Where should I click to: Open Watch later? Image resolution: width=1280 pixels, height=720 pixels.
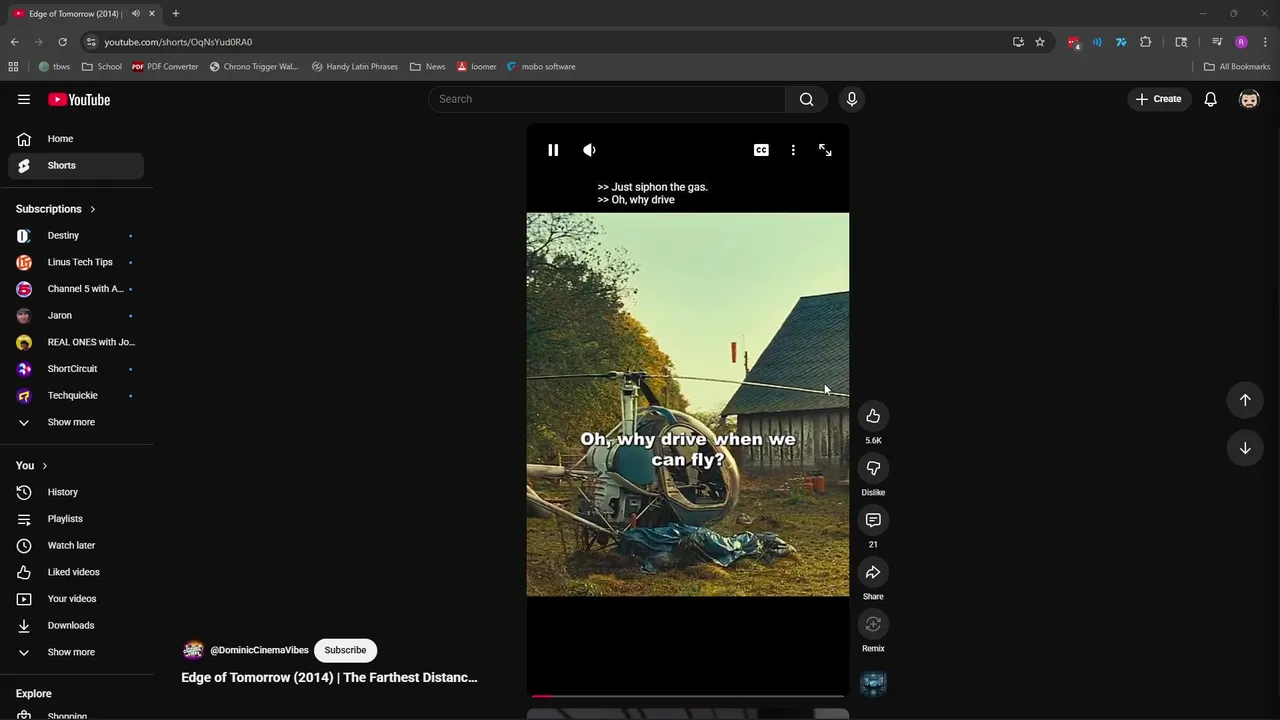coord(76,545)
